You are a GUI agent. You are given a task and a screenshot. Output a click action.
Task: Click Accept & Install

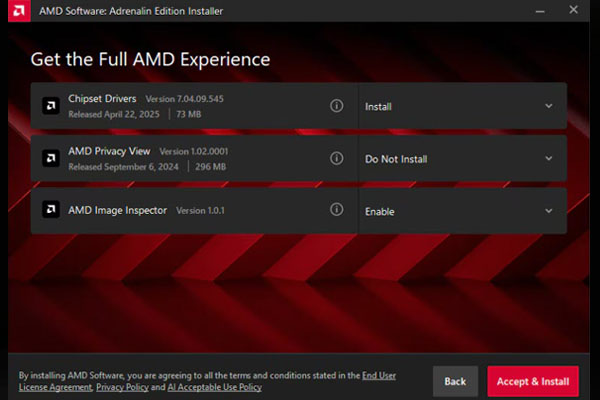533,381
